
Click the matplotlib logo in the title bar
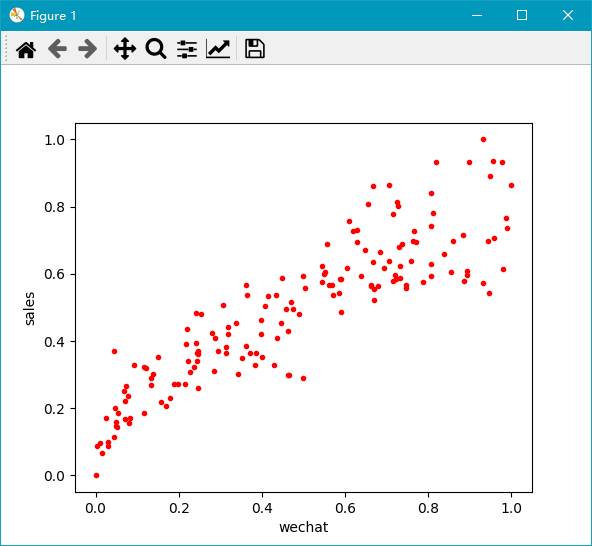[17, 15]
